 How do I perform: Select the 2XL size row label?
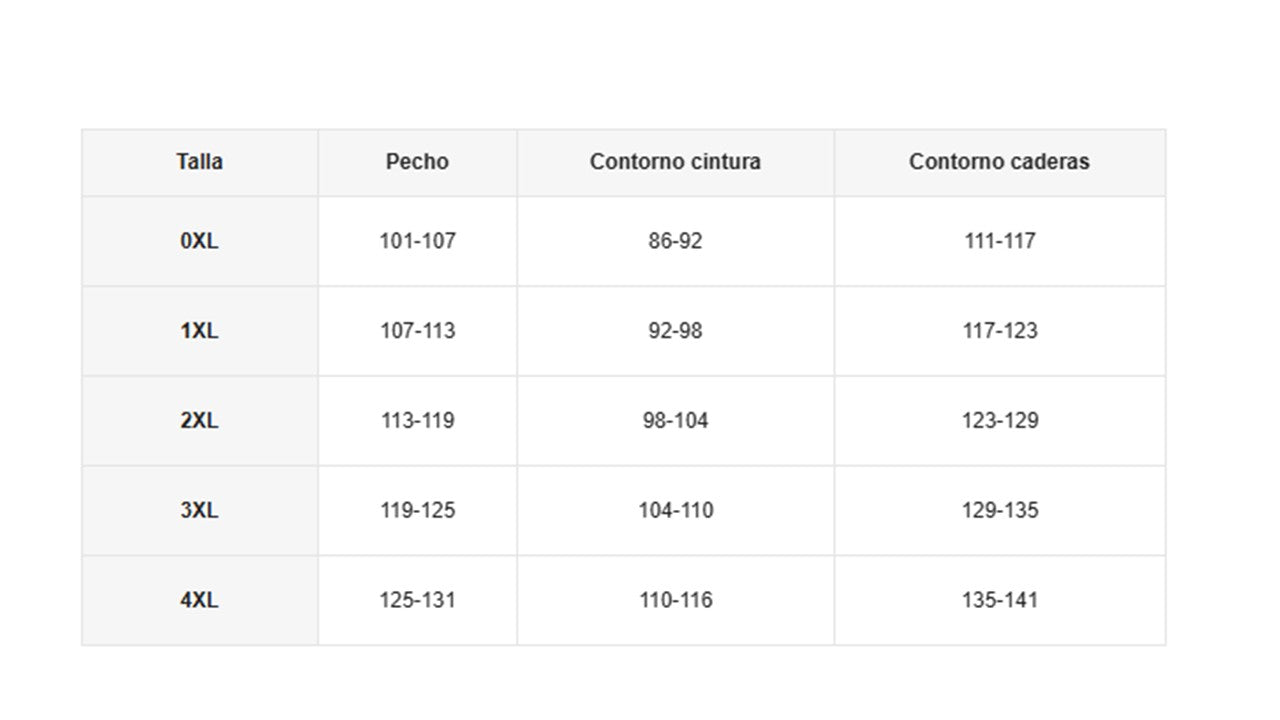coord(199,421)
